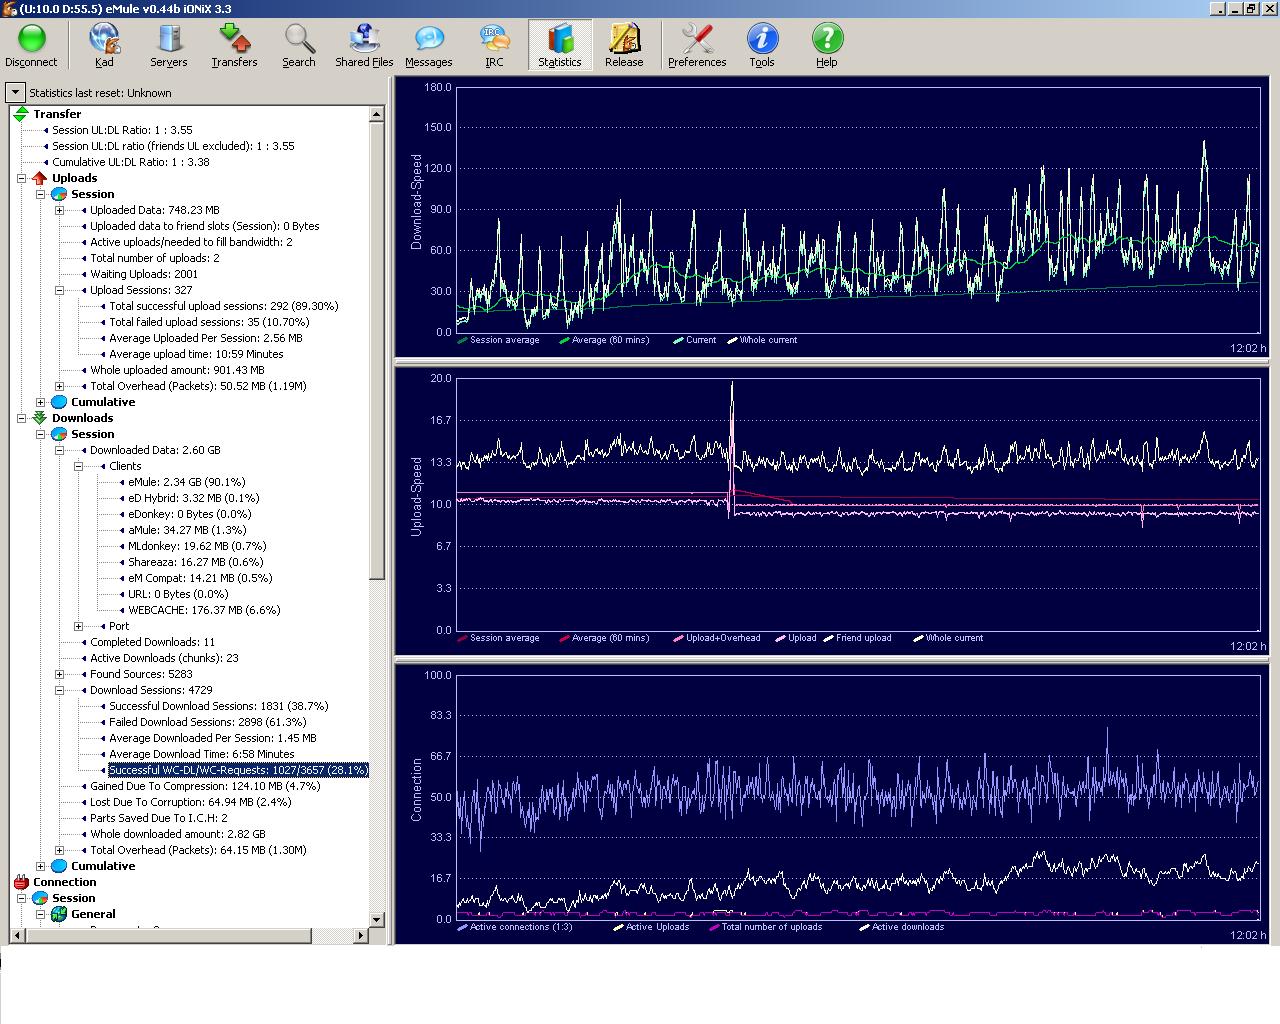Click the Disconnect toolbar icon
The image size is (1280, 1024).
pyautogui.click(x=31, y=46)
